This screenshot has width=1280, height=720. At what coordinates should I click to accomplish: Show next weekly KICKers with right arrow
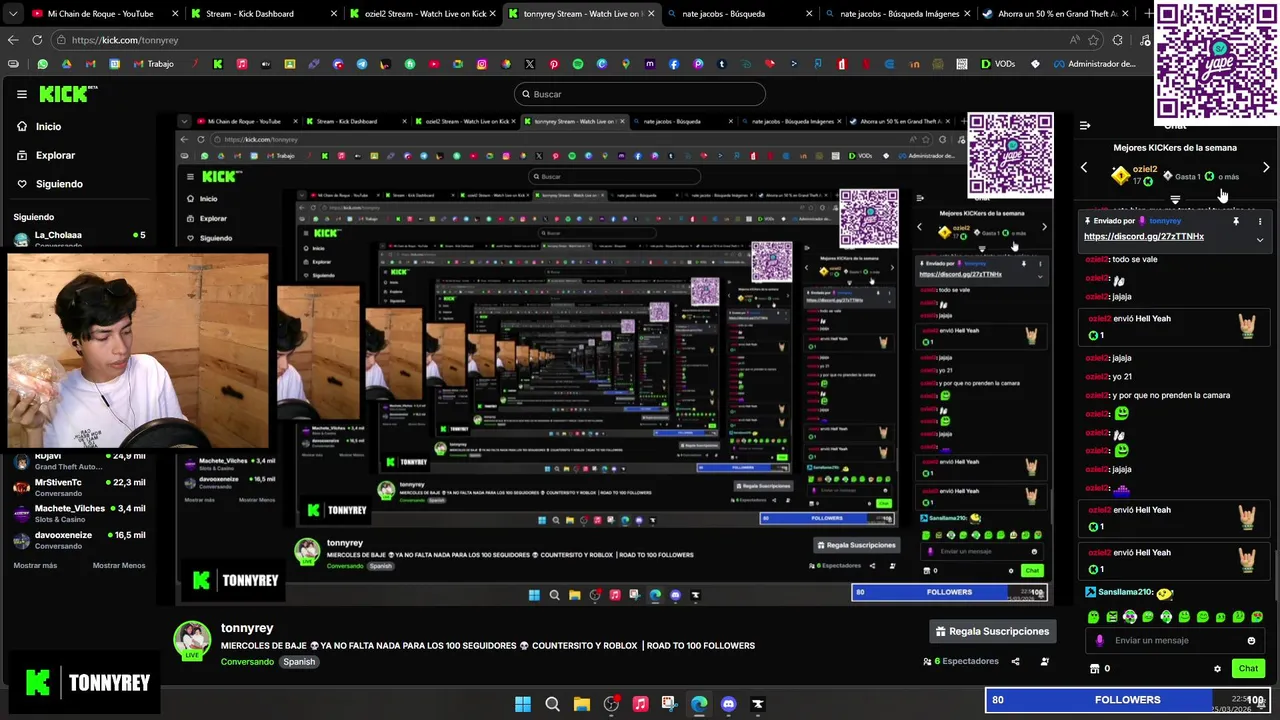(x=1266, y=168)
